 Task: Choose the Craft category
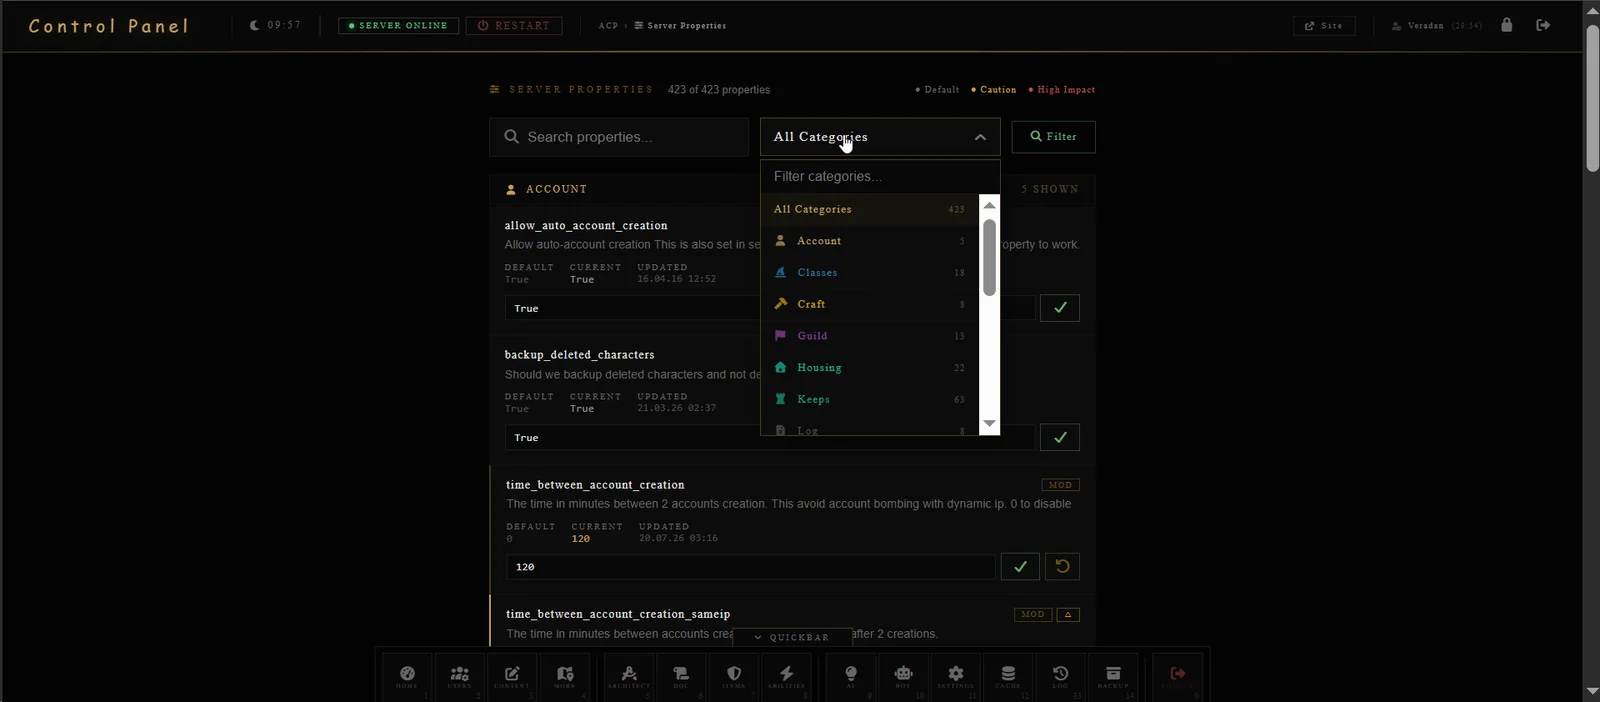[869, 304]
